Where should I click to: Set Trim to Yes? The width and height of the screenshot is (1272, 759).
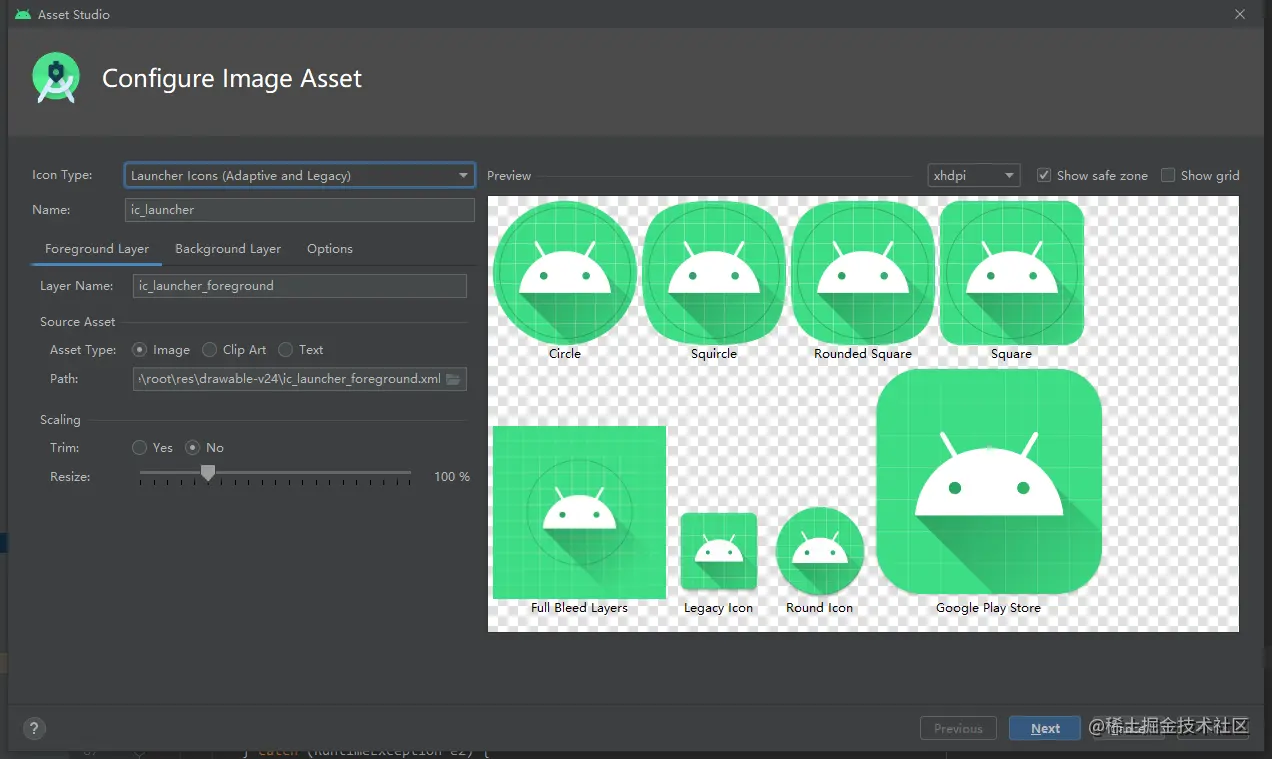click(x=139, y=448)
